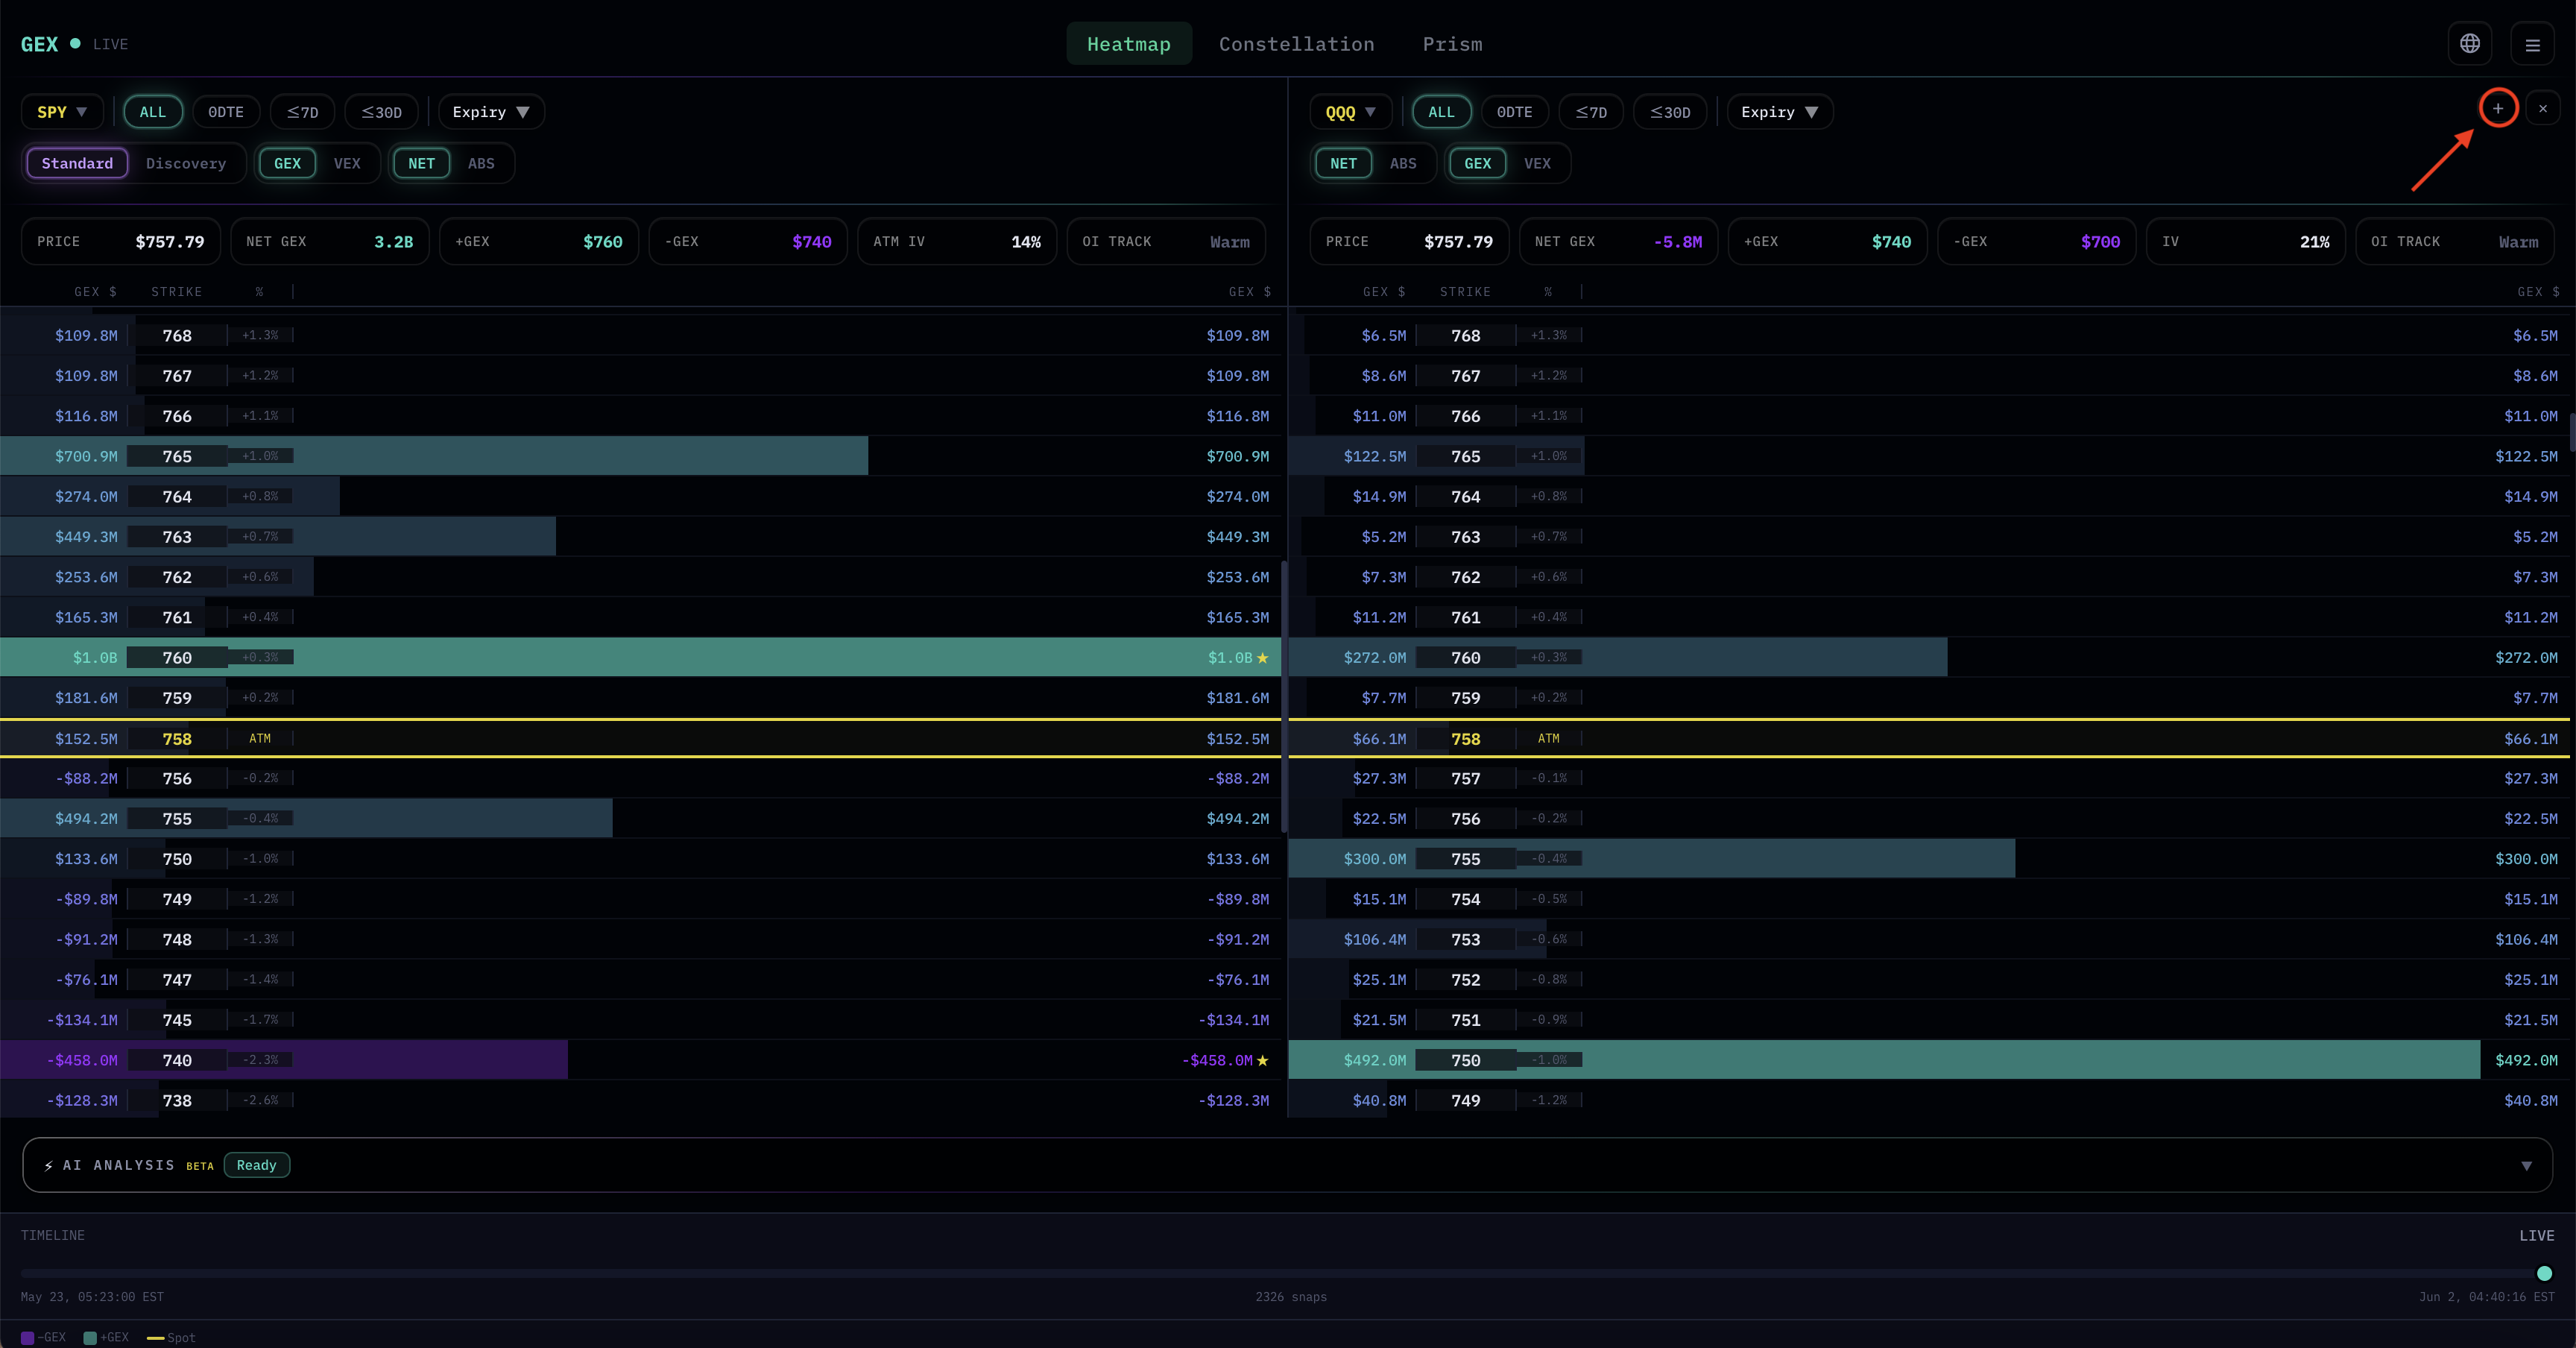Viewport: 2576px width, 1348px height.
Task: Click the STRIKE column header in QQQ panel
Action: pos(1465,292)
